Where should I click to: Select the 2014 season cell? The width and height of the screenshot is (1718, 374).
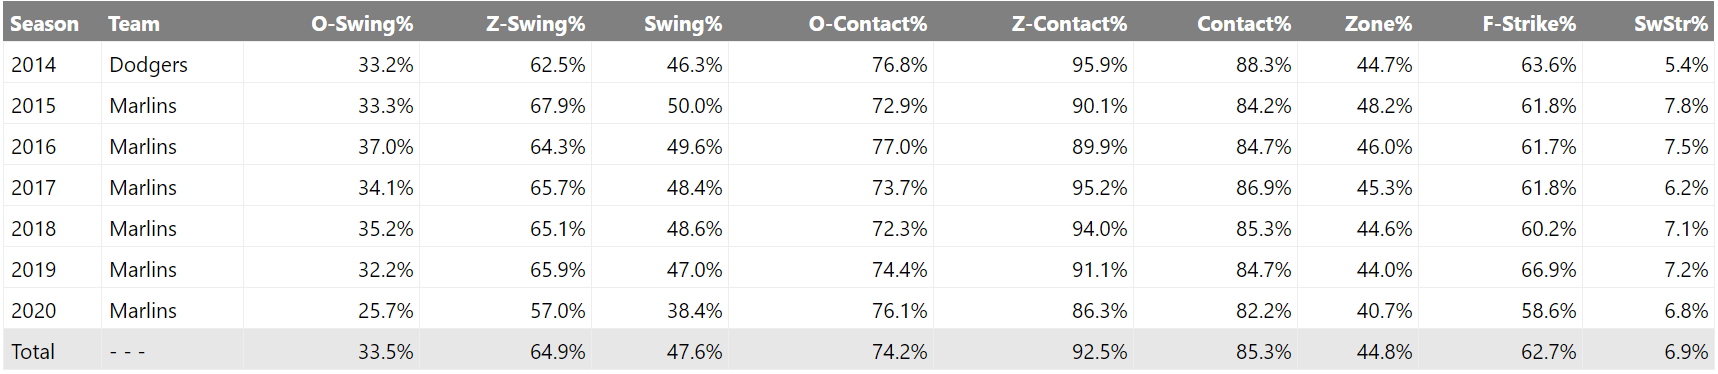coord(34,65)
